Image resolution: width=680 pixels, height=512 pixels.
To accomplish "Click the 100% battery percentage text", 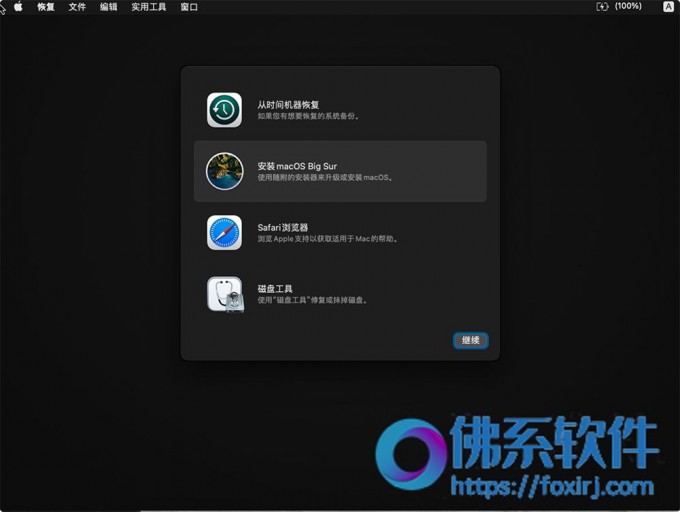I will 628,7.
